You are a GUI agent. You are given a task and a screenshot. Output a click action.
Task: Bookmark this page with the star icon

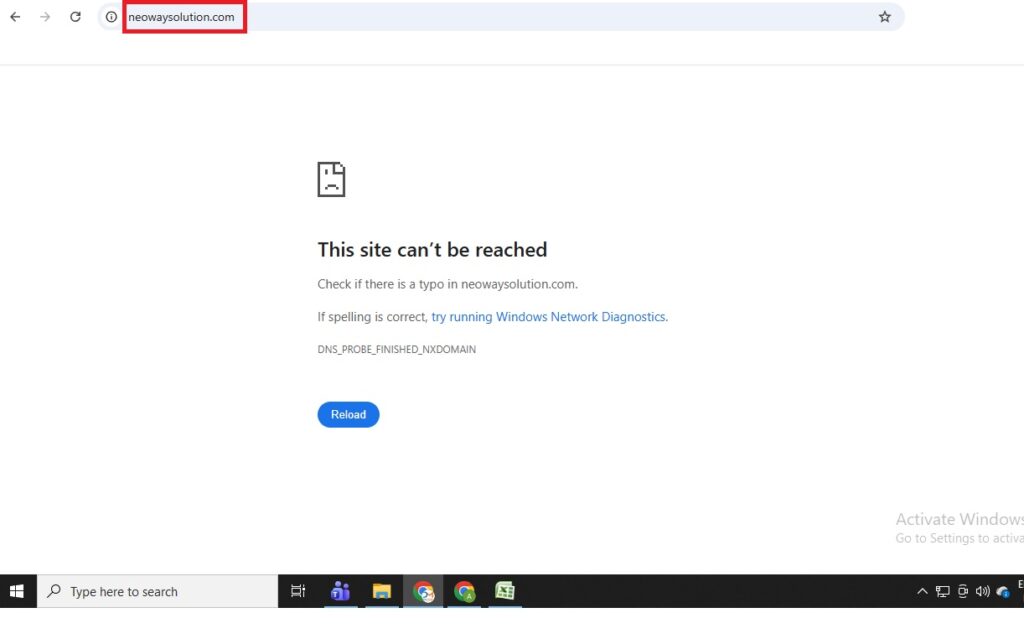point(884,17)
